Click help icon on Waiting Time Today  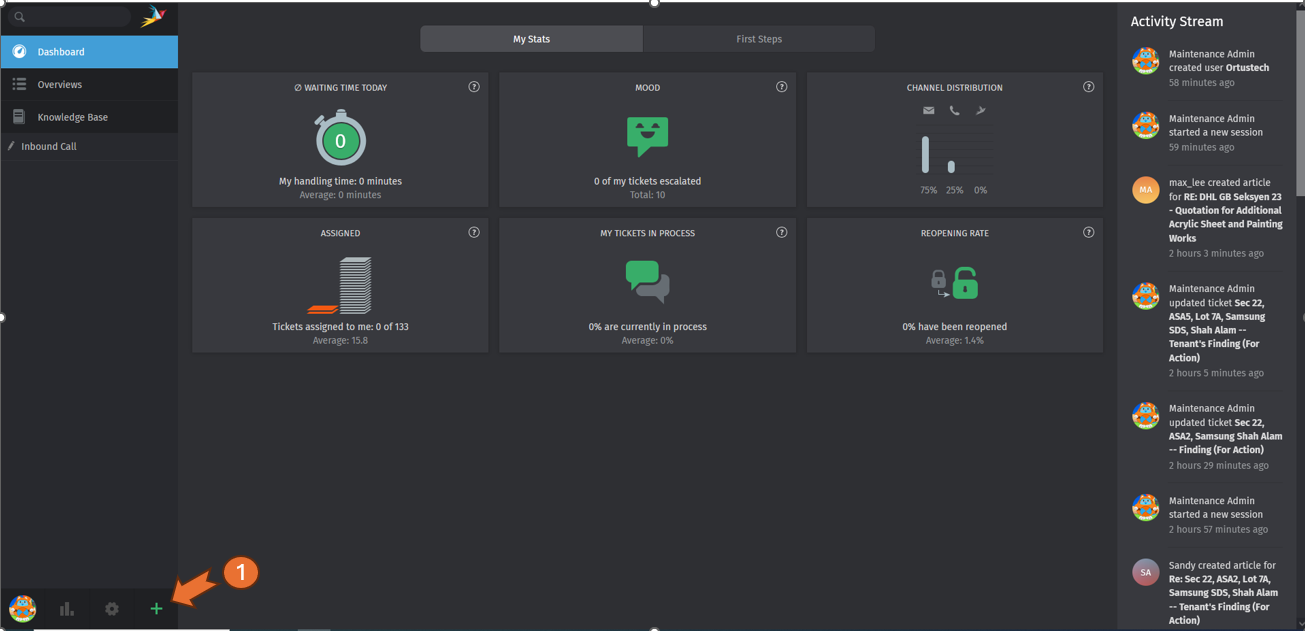pyautogui.click(x=474, y=87)
